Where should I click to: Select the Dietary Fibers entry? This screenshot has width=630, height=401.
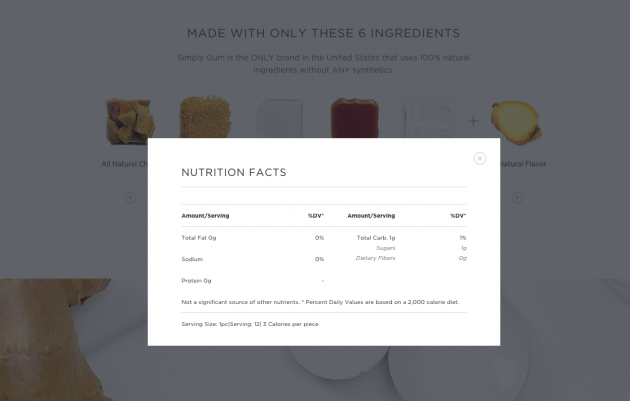tap(375, 258)
